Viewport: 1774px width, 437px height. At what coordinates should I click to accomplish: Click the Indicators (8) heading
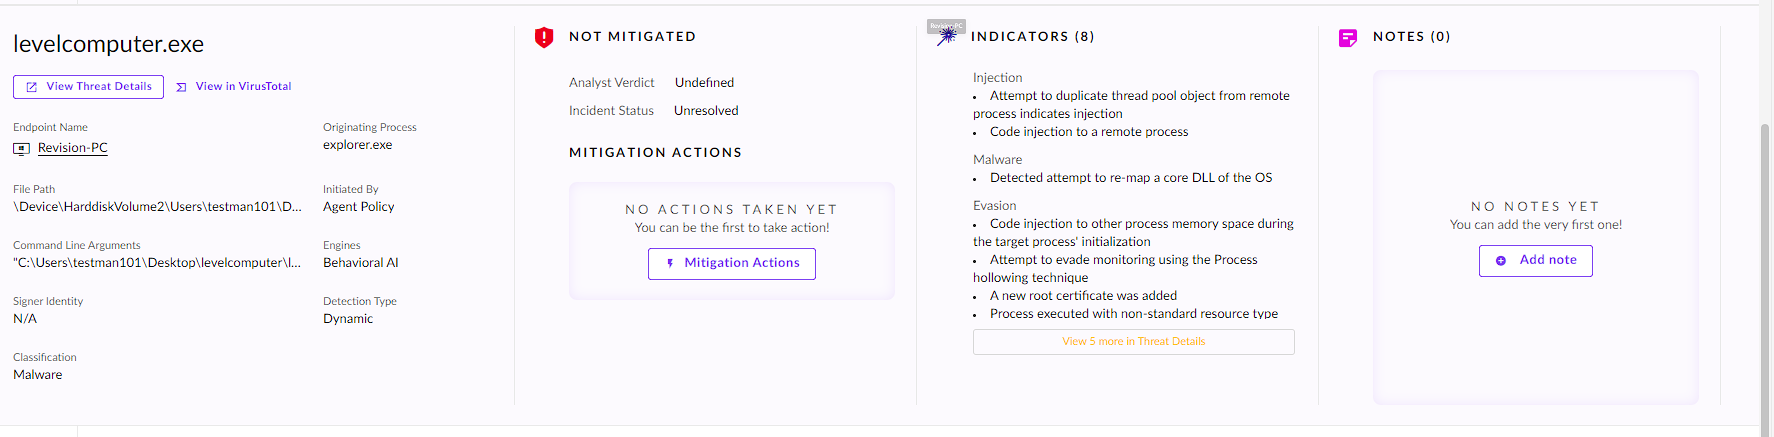pos(1032,37)
